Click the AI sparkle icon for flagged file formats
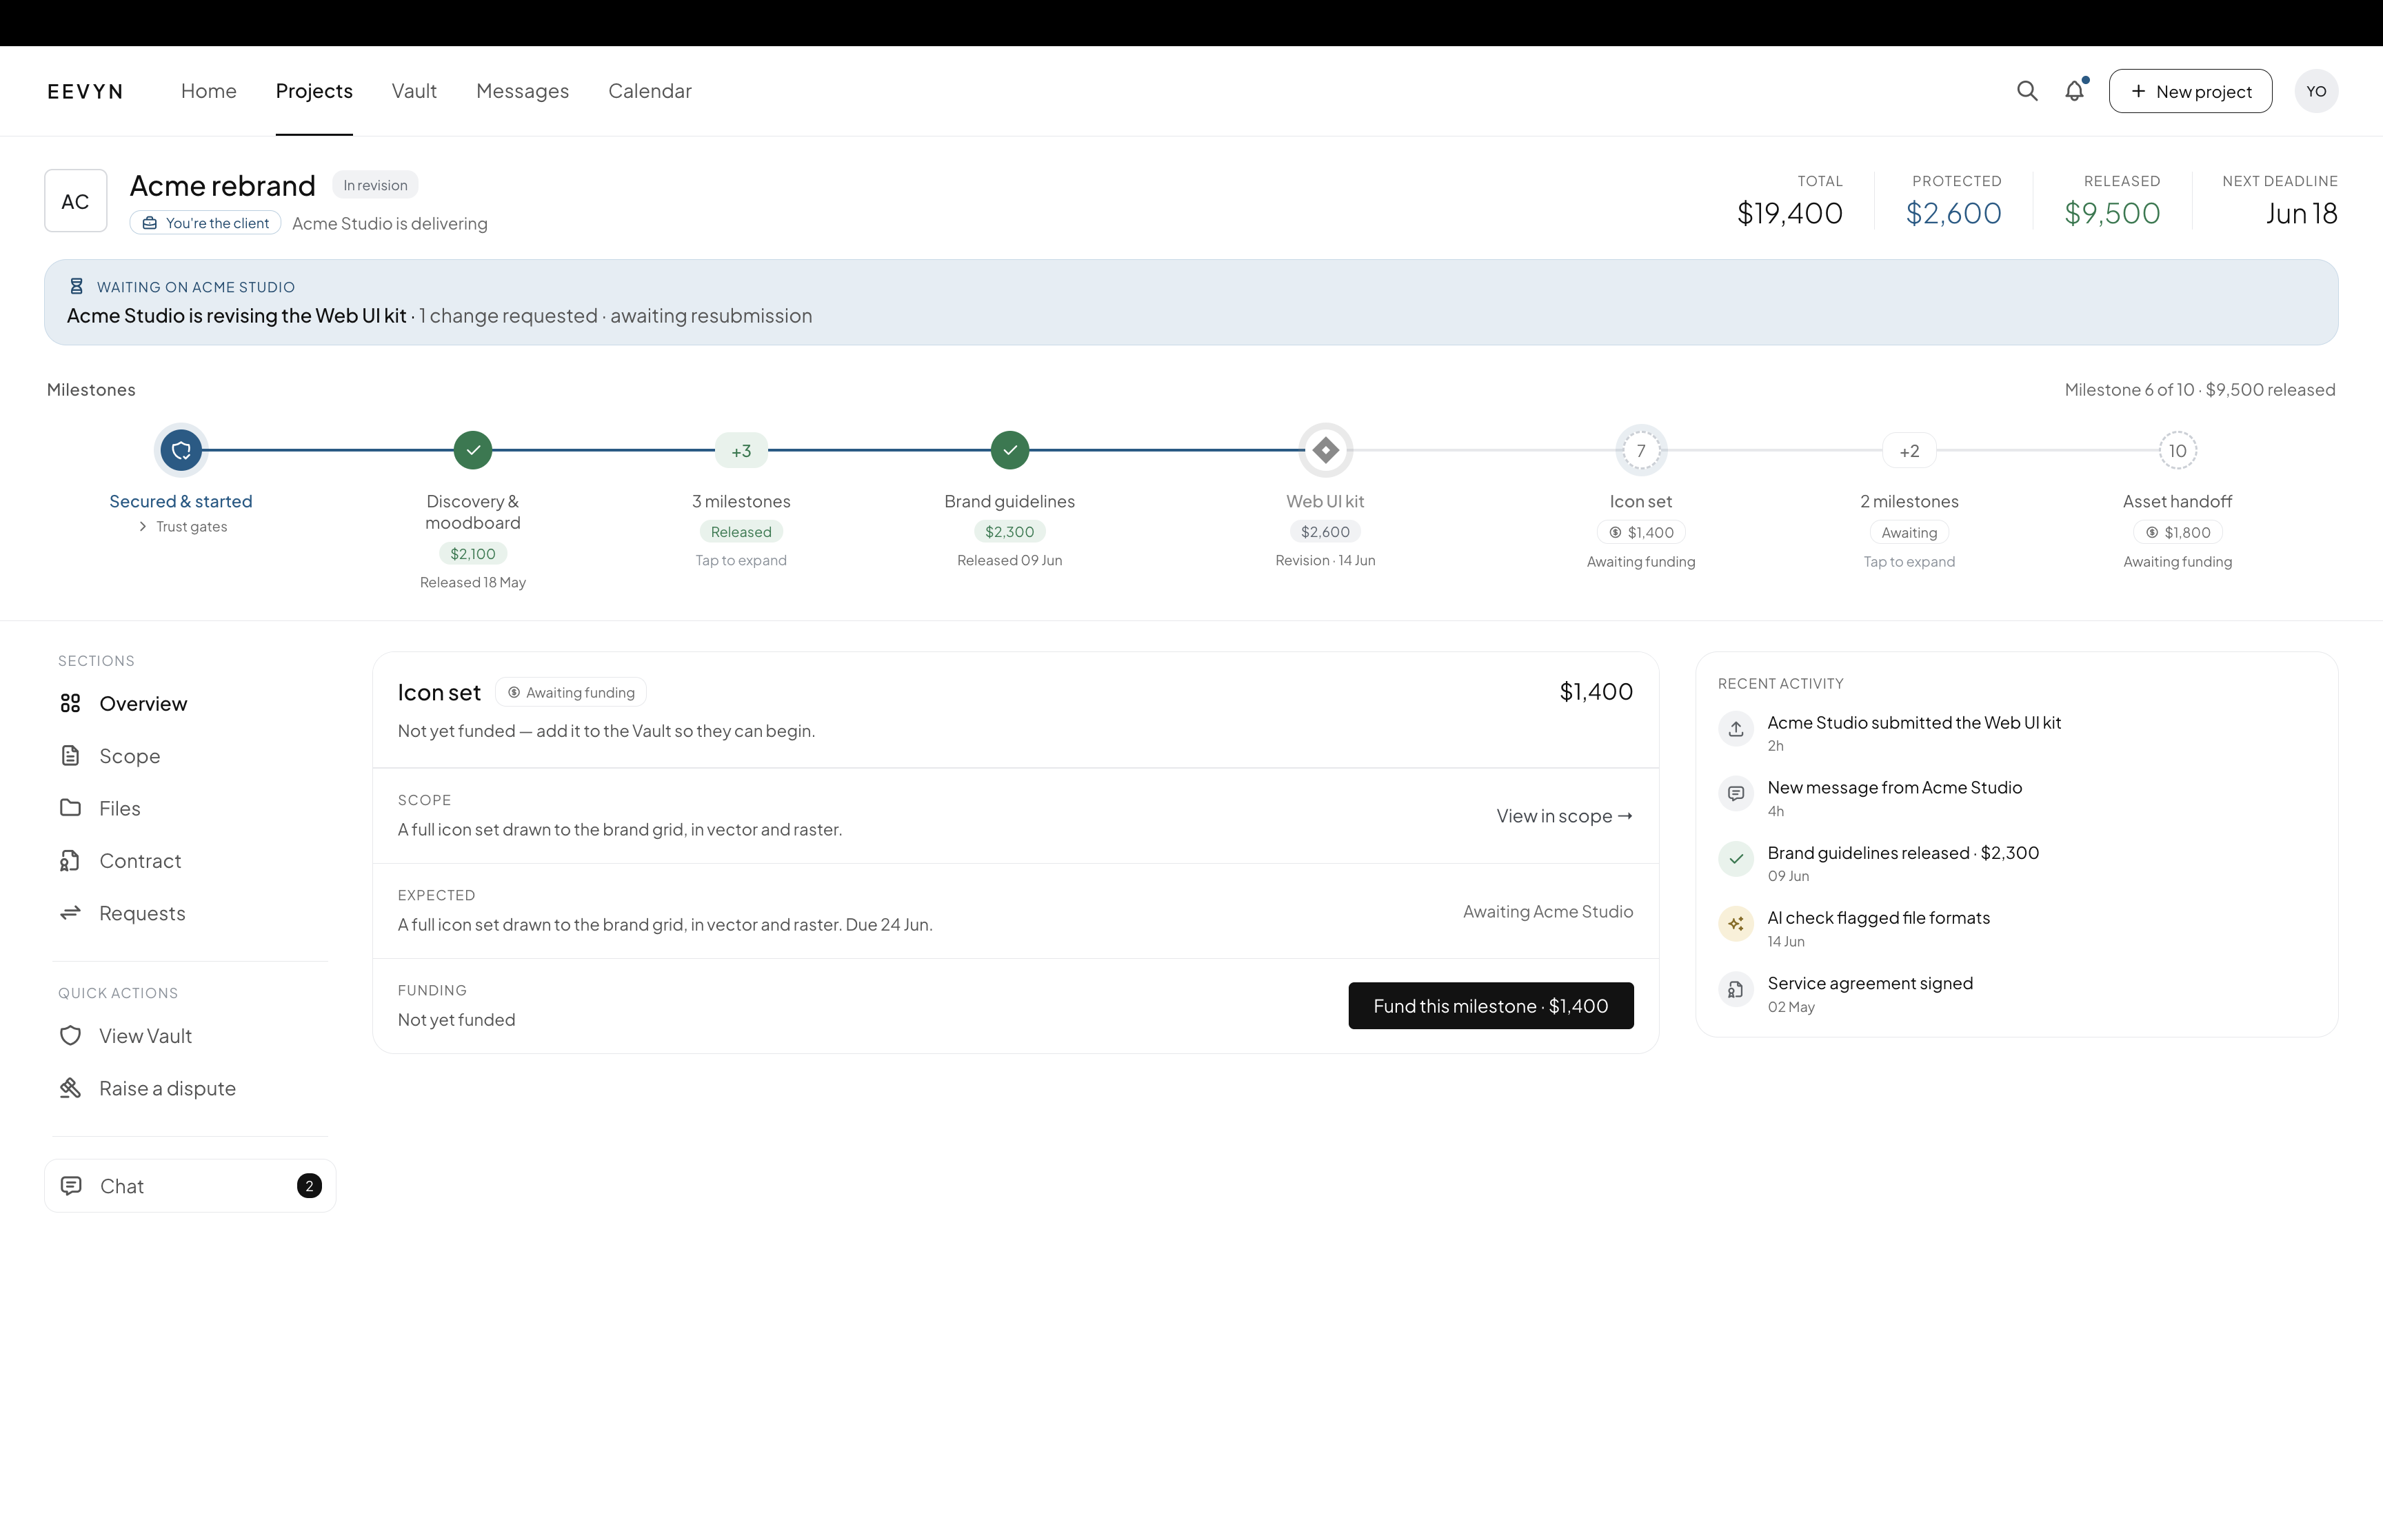 coord(1736,924)
